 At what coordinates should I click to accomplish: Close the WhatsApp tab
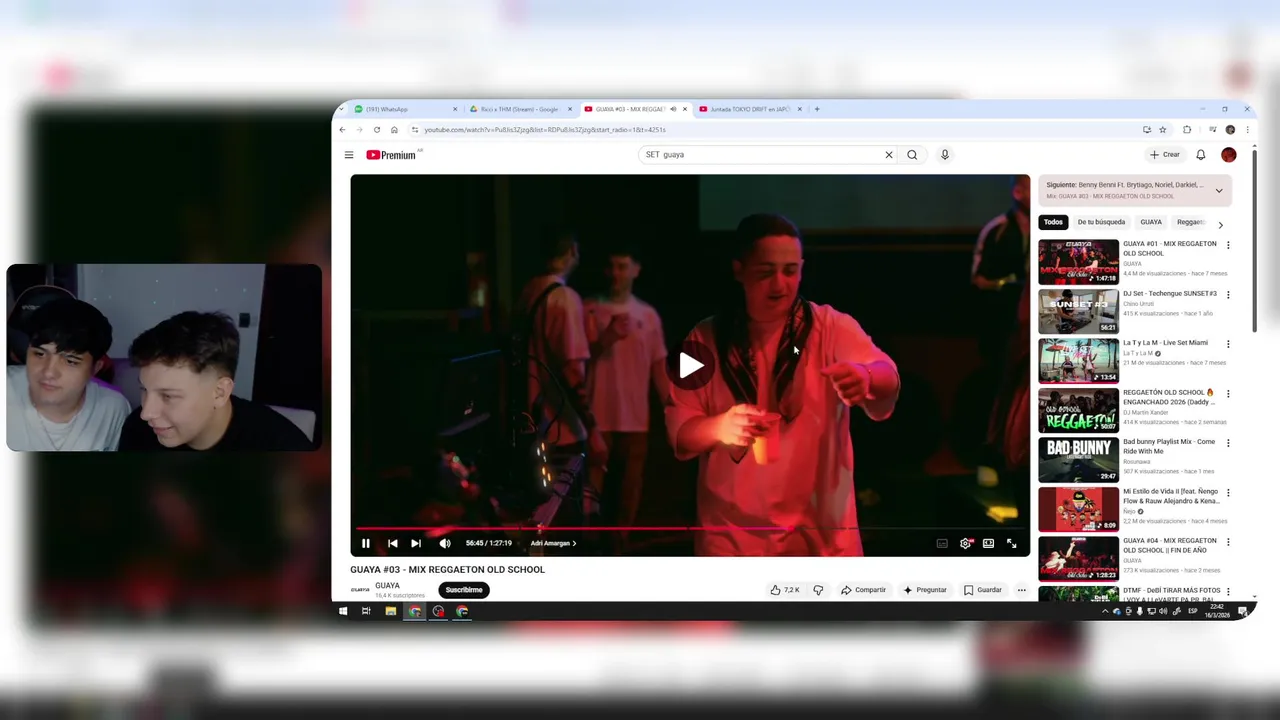point(455,109)
